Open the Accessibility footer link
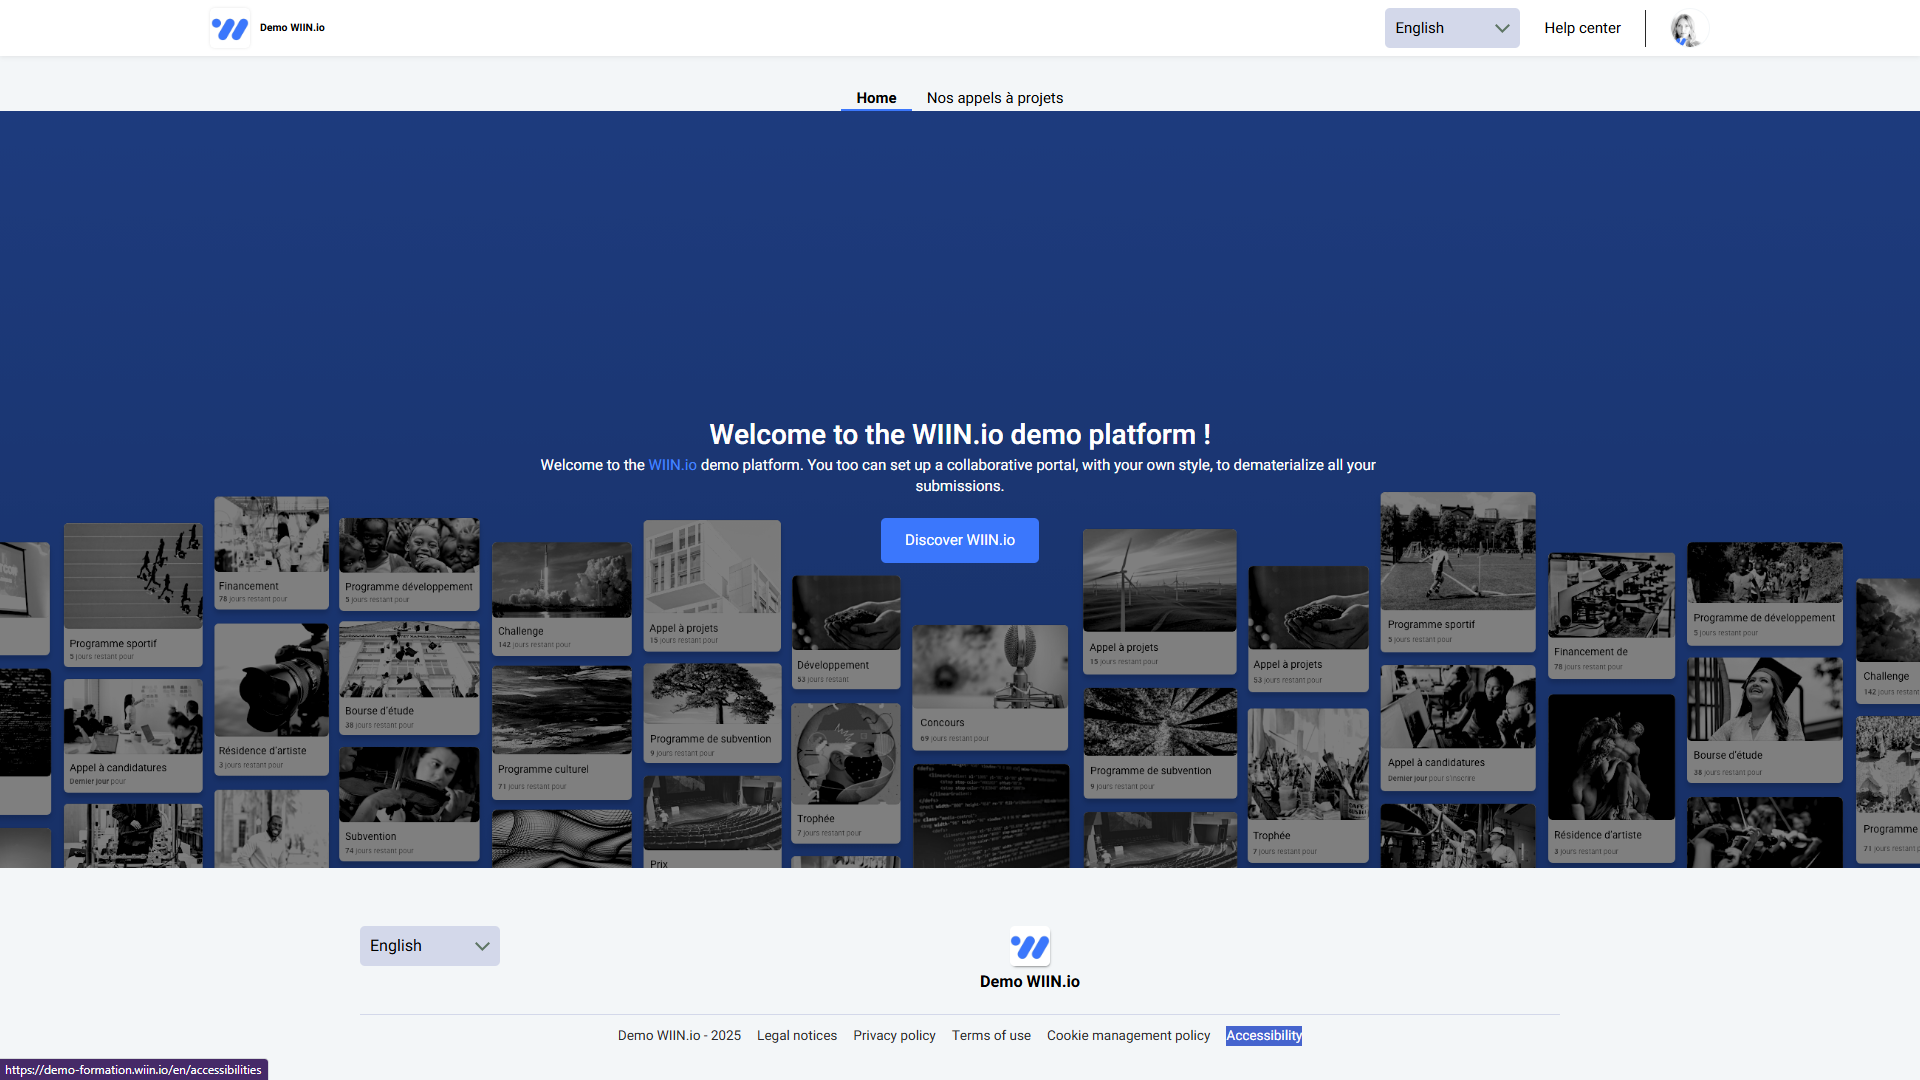The width and height of the screenshot is (1920, 1080). click(1264, 1036)
